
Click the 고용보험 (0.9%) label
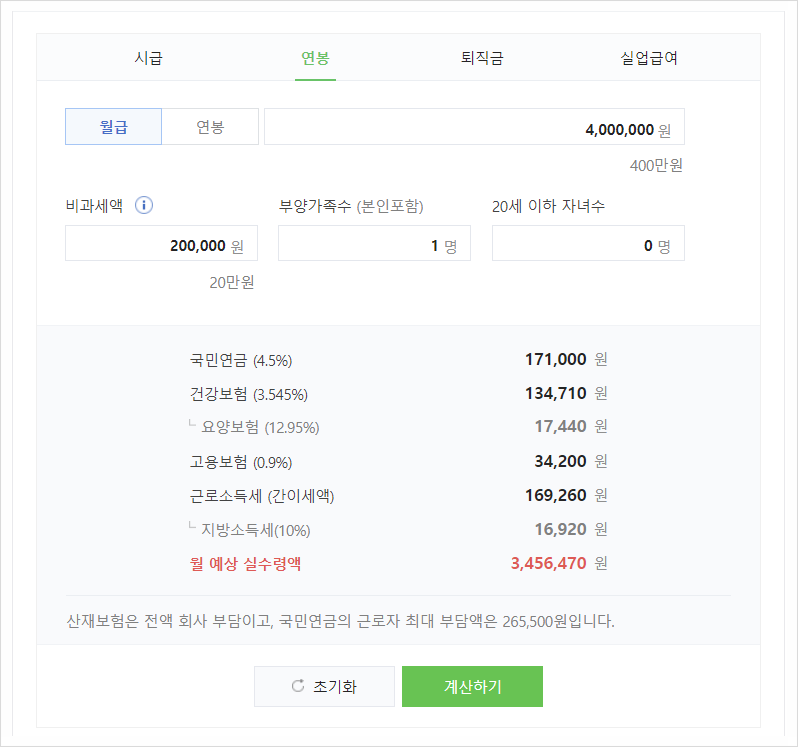tap(241, 462)
